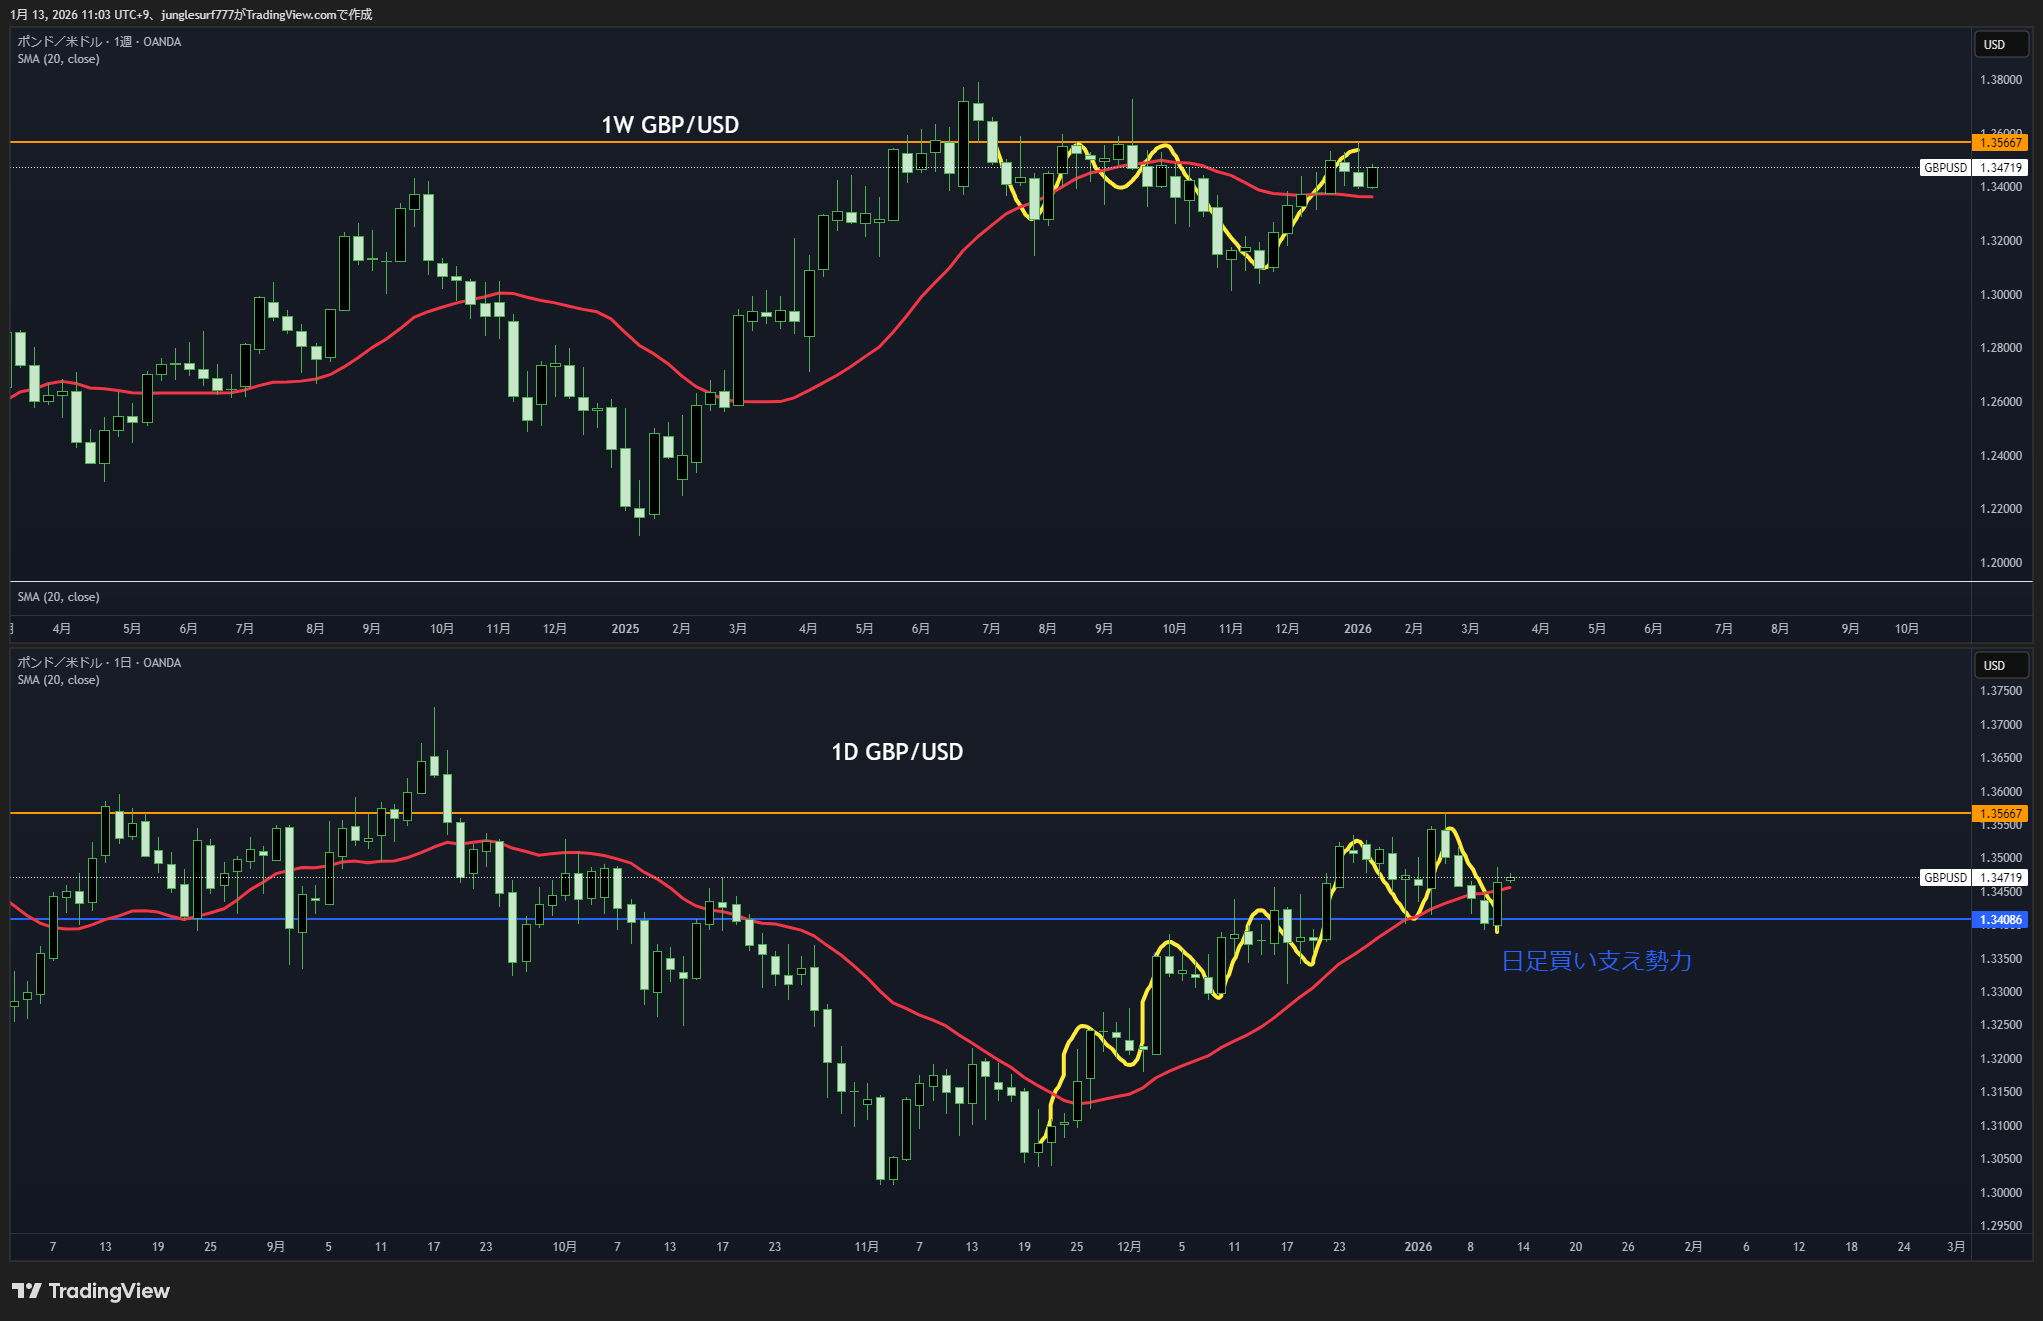
Task: Click the 1D GBP/USD text annotation
Action: 897,752
